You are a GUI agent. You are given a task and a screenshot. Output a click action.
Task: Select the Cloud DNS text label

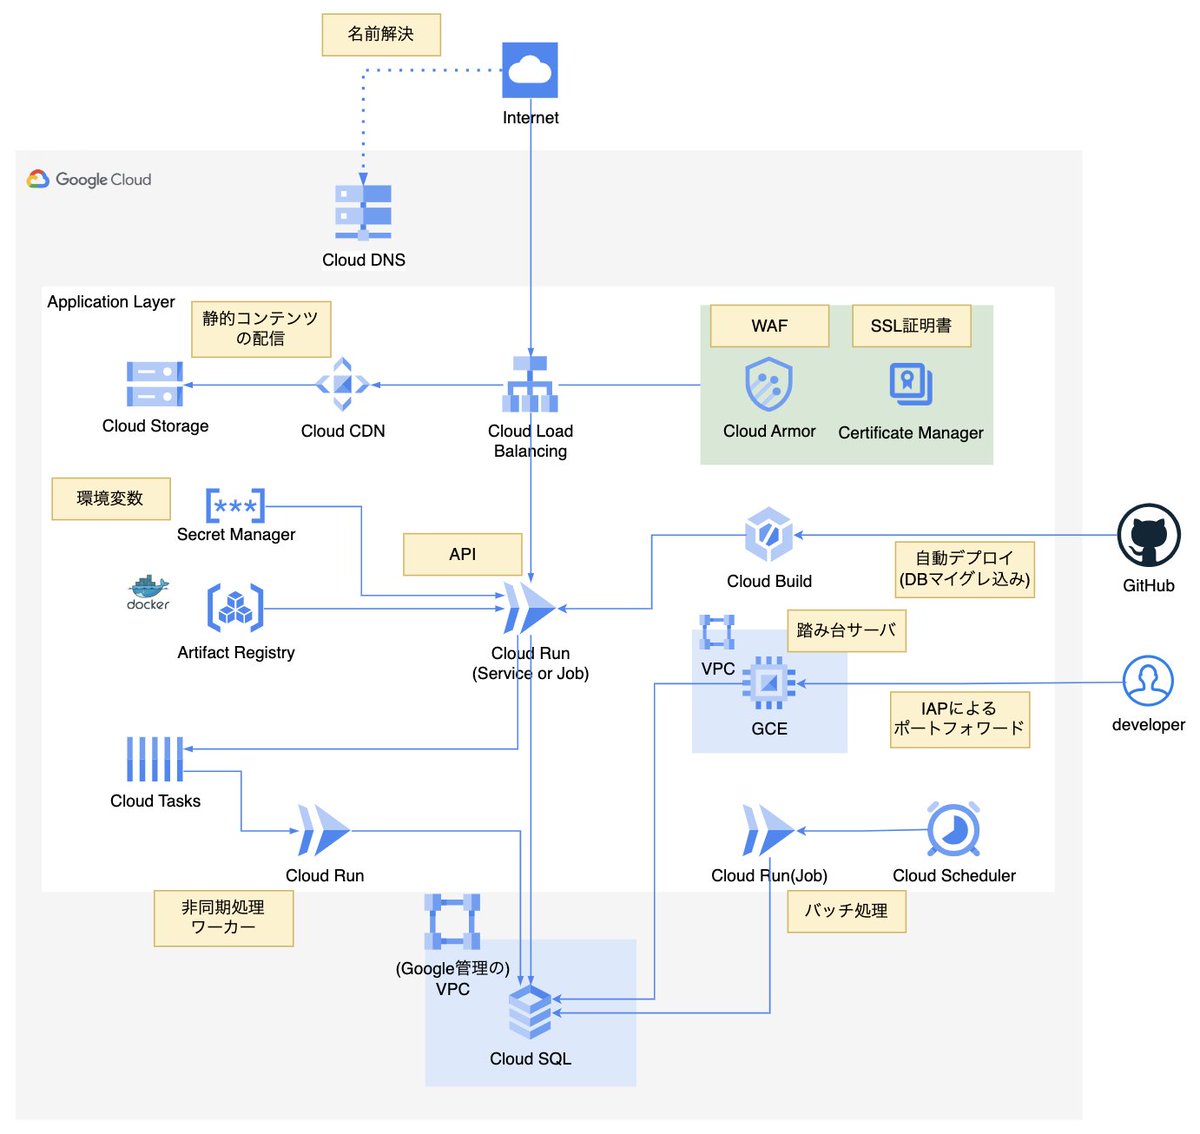364,260
